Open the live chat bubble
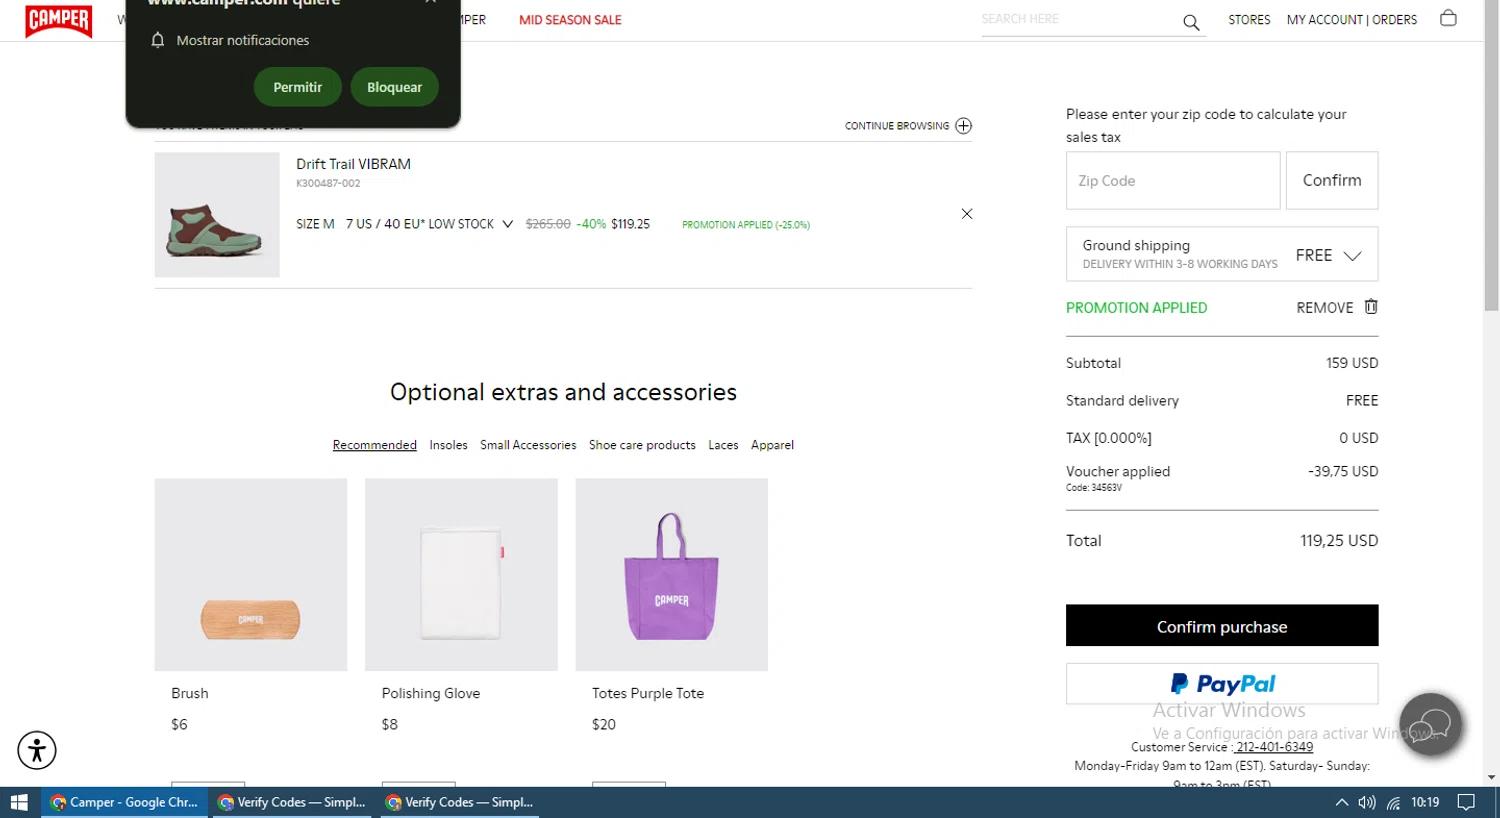The image size is (1500, 818). click(1431, 724)
